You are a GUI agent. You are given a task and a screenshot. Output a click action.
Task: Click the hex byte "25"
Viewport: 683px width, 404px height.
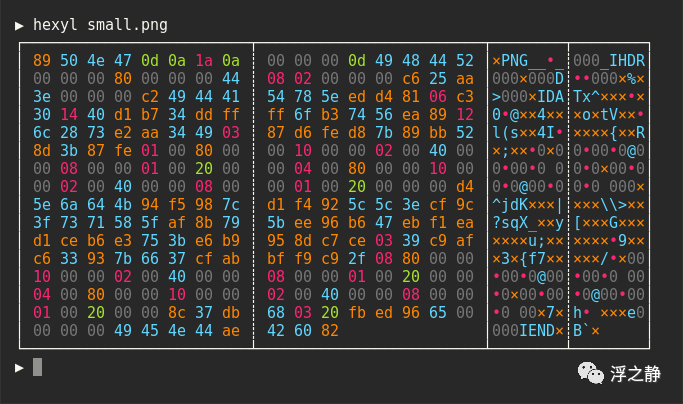click(x=438, y=78)
